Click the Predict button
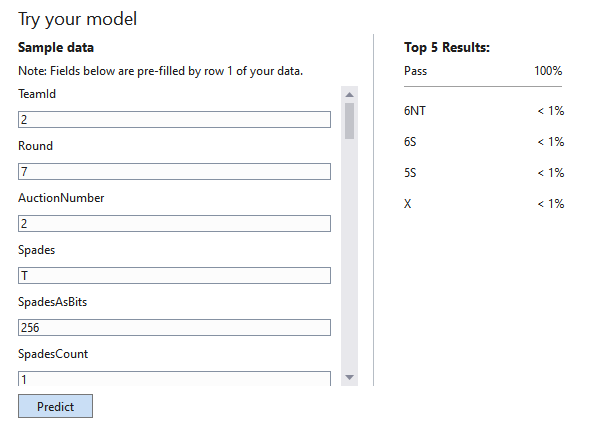This screenshot has width=596, height=432. (x=55, y=406)
